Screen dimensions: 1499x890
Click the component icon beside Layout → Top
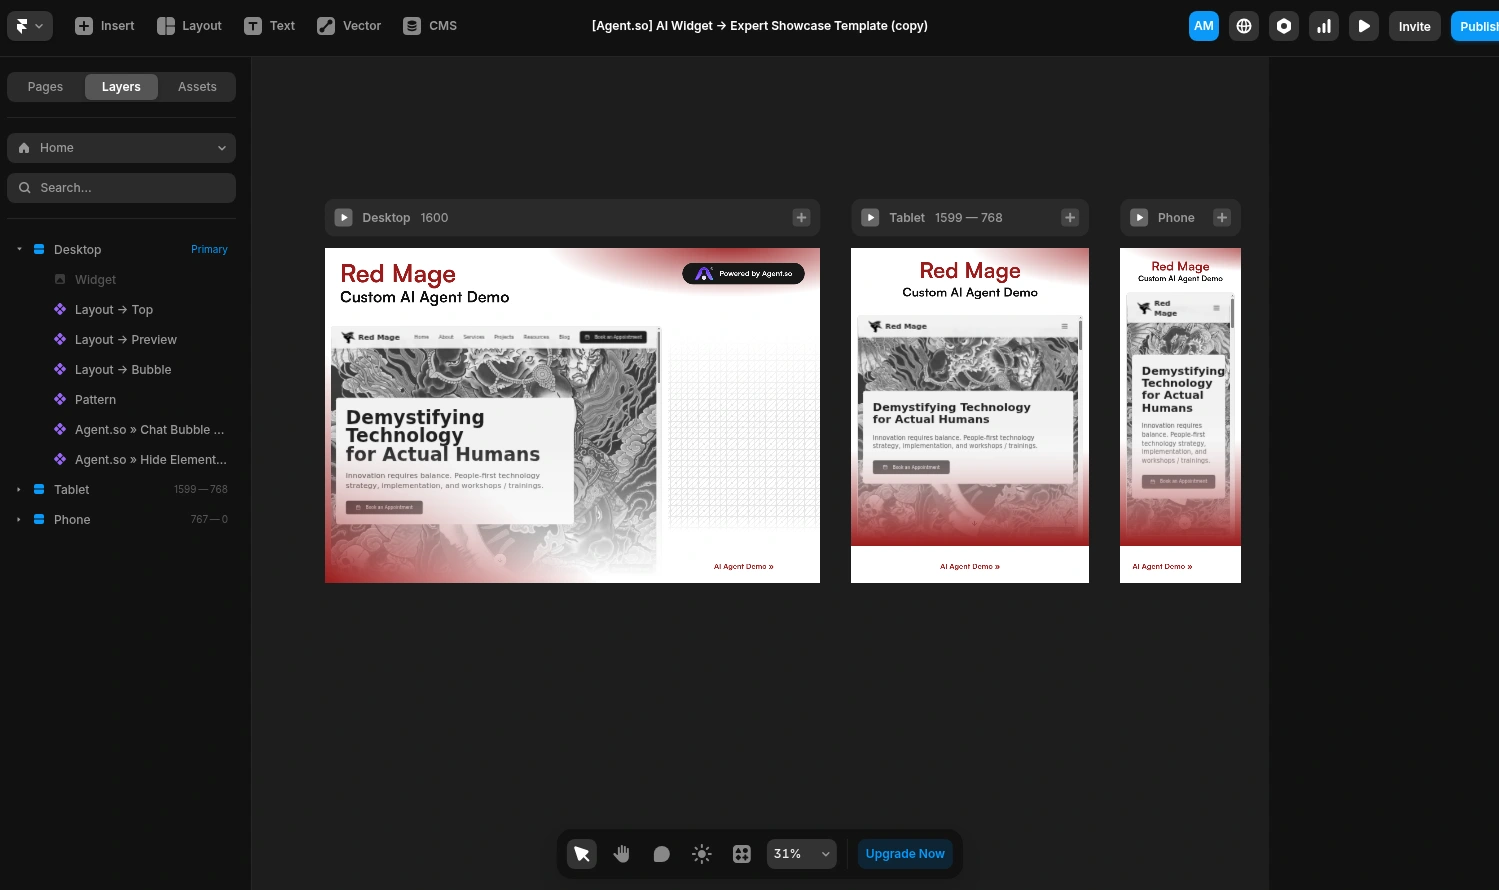pyautogui.click(x=60, y=309)
